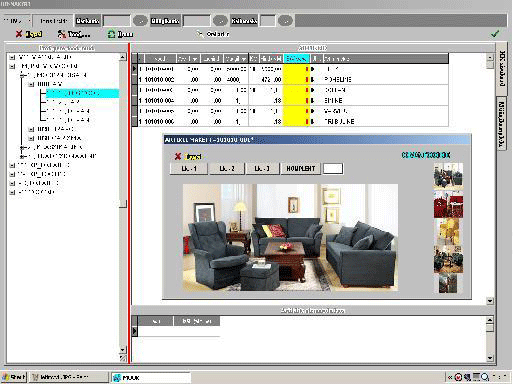Open the combo box at the toolbar's left end
Image resolution: width=513 pixels, height=387 pixels.
pos(17,21)
